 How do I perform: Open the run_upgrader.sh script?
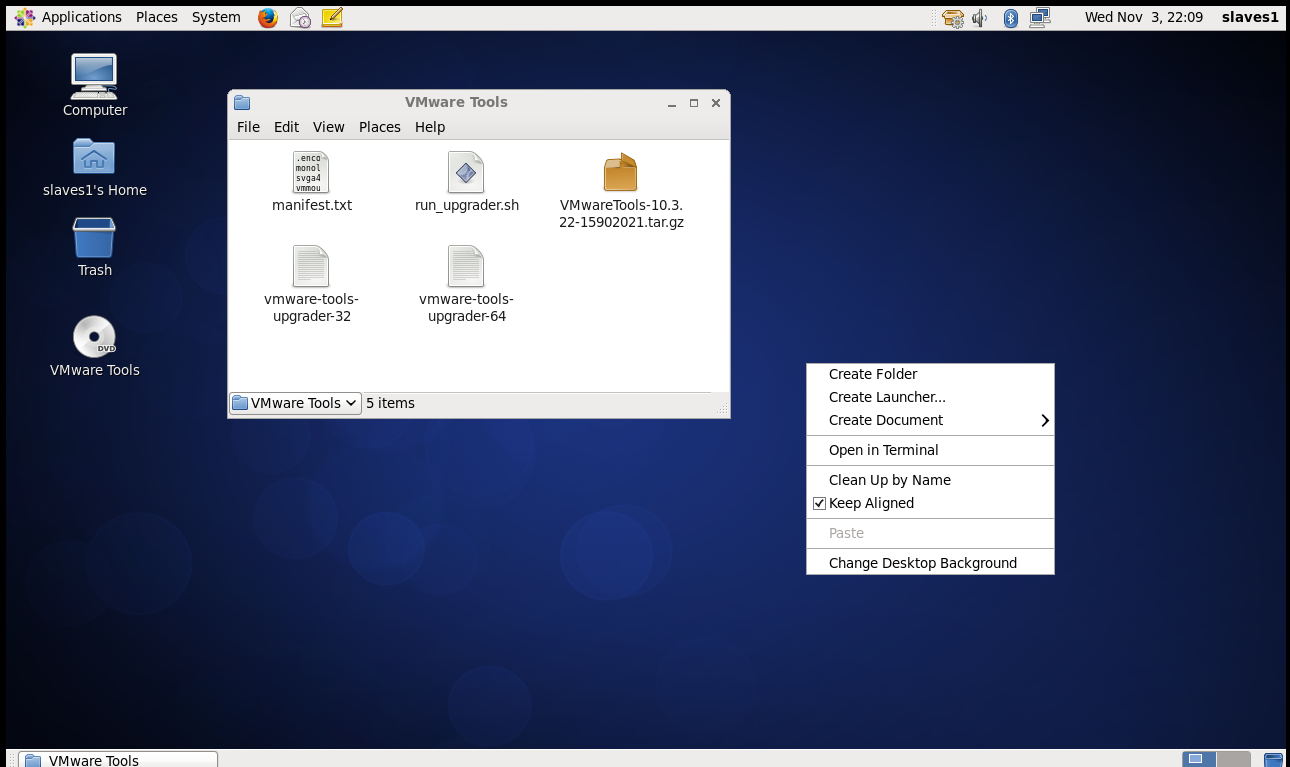pyautogui.click(x=466, y=180)
